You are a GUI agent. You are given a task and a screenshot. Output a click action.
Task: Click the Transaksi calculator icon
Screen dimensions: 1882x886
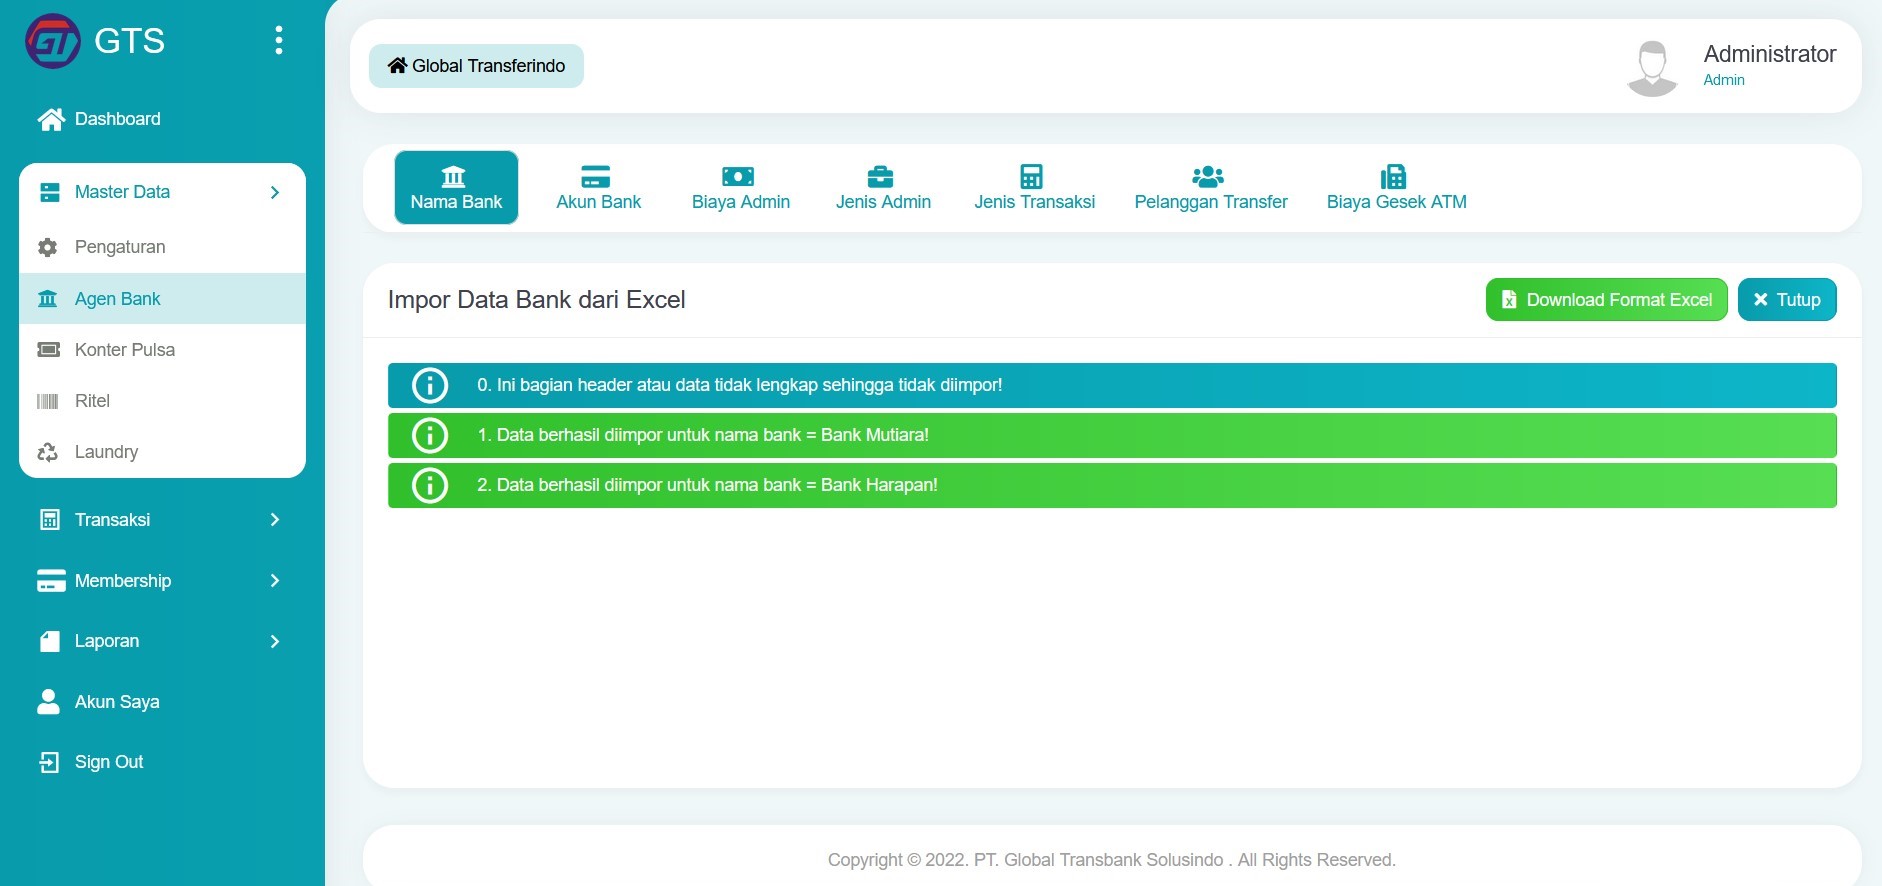point(49,520)
